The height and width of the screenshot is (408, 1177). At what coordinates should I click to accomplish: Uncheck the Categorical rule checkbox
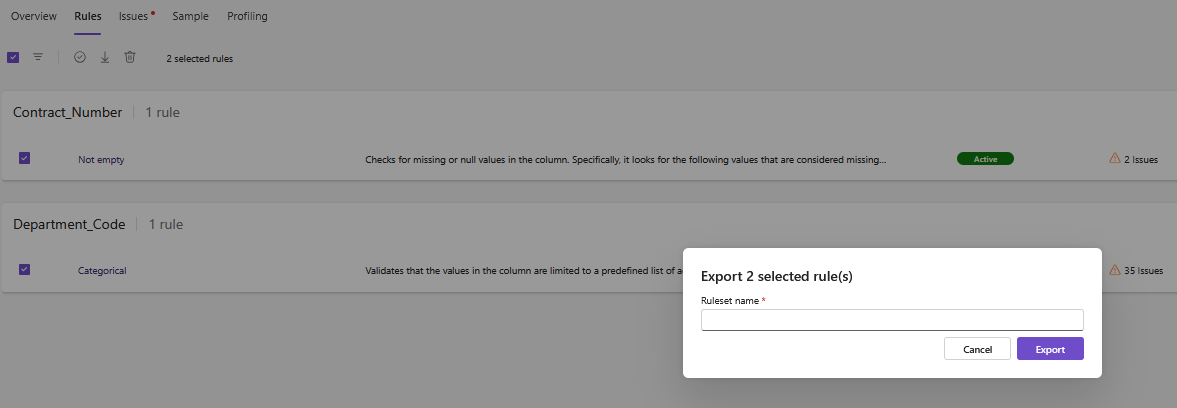pyautogui.click(x=25, y=269)
